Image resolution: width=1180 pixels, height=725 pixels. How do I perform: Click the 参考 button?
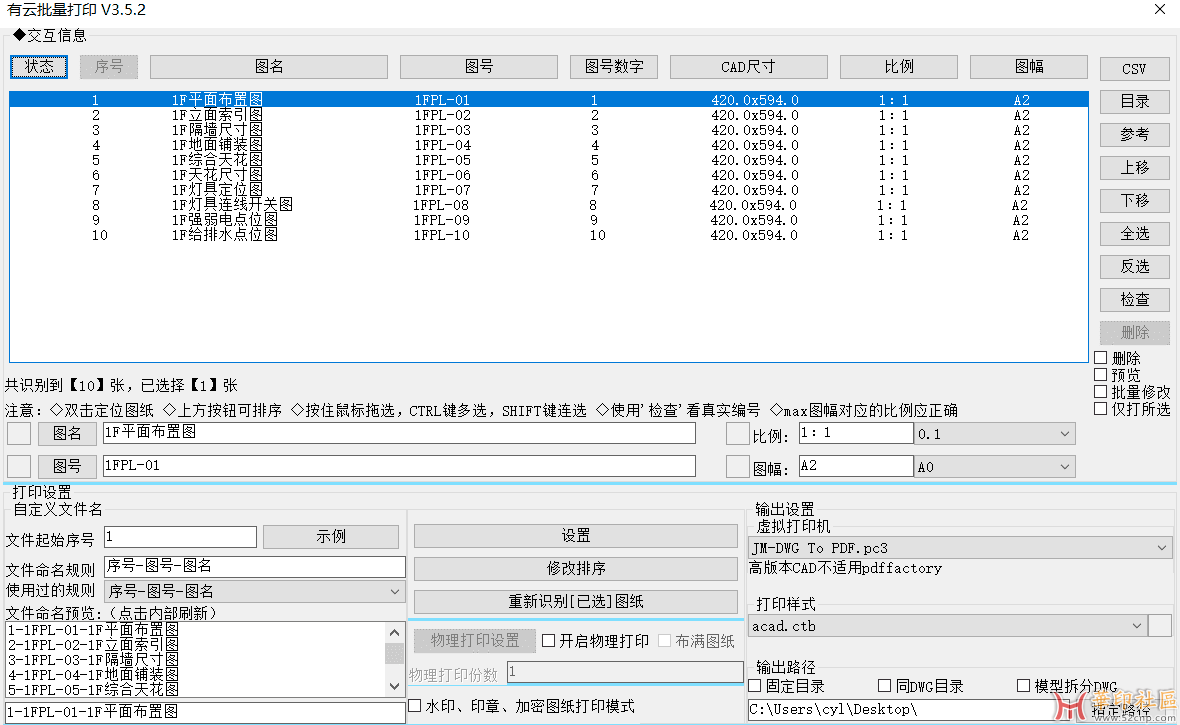tap(1134, 135)
